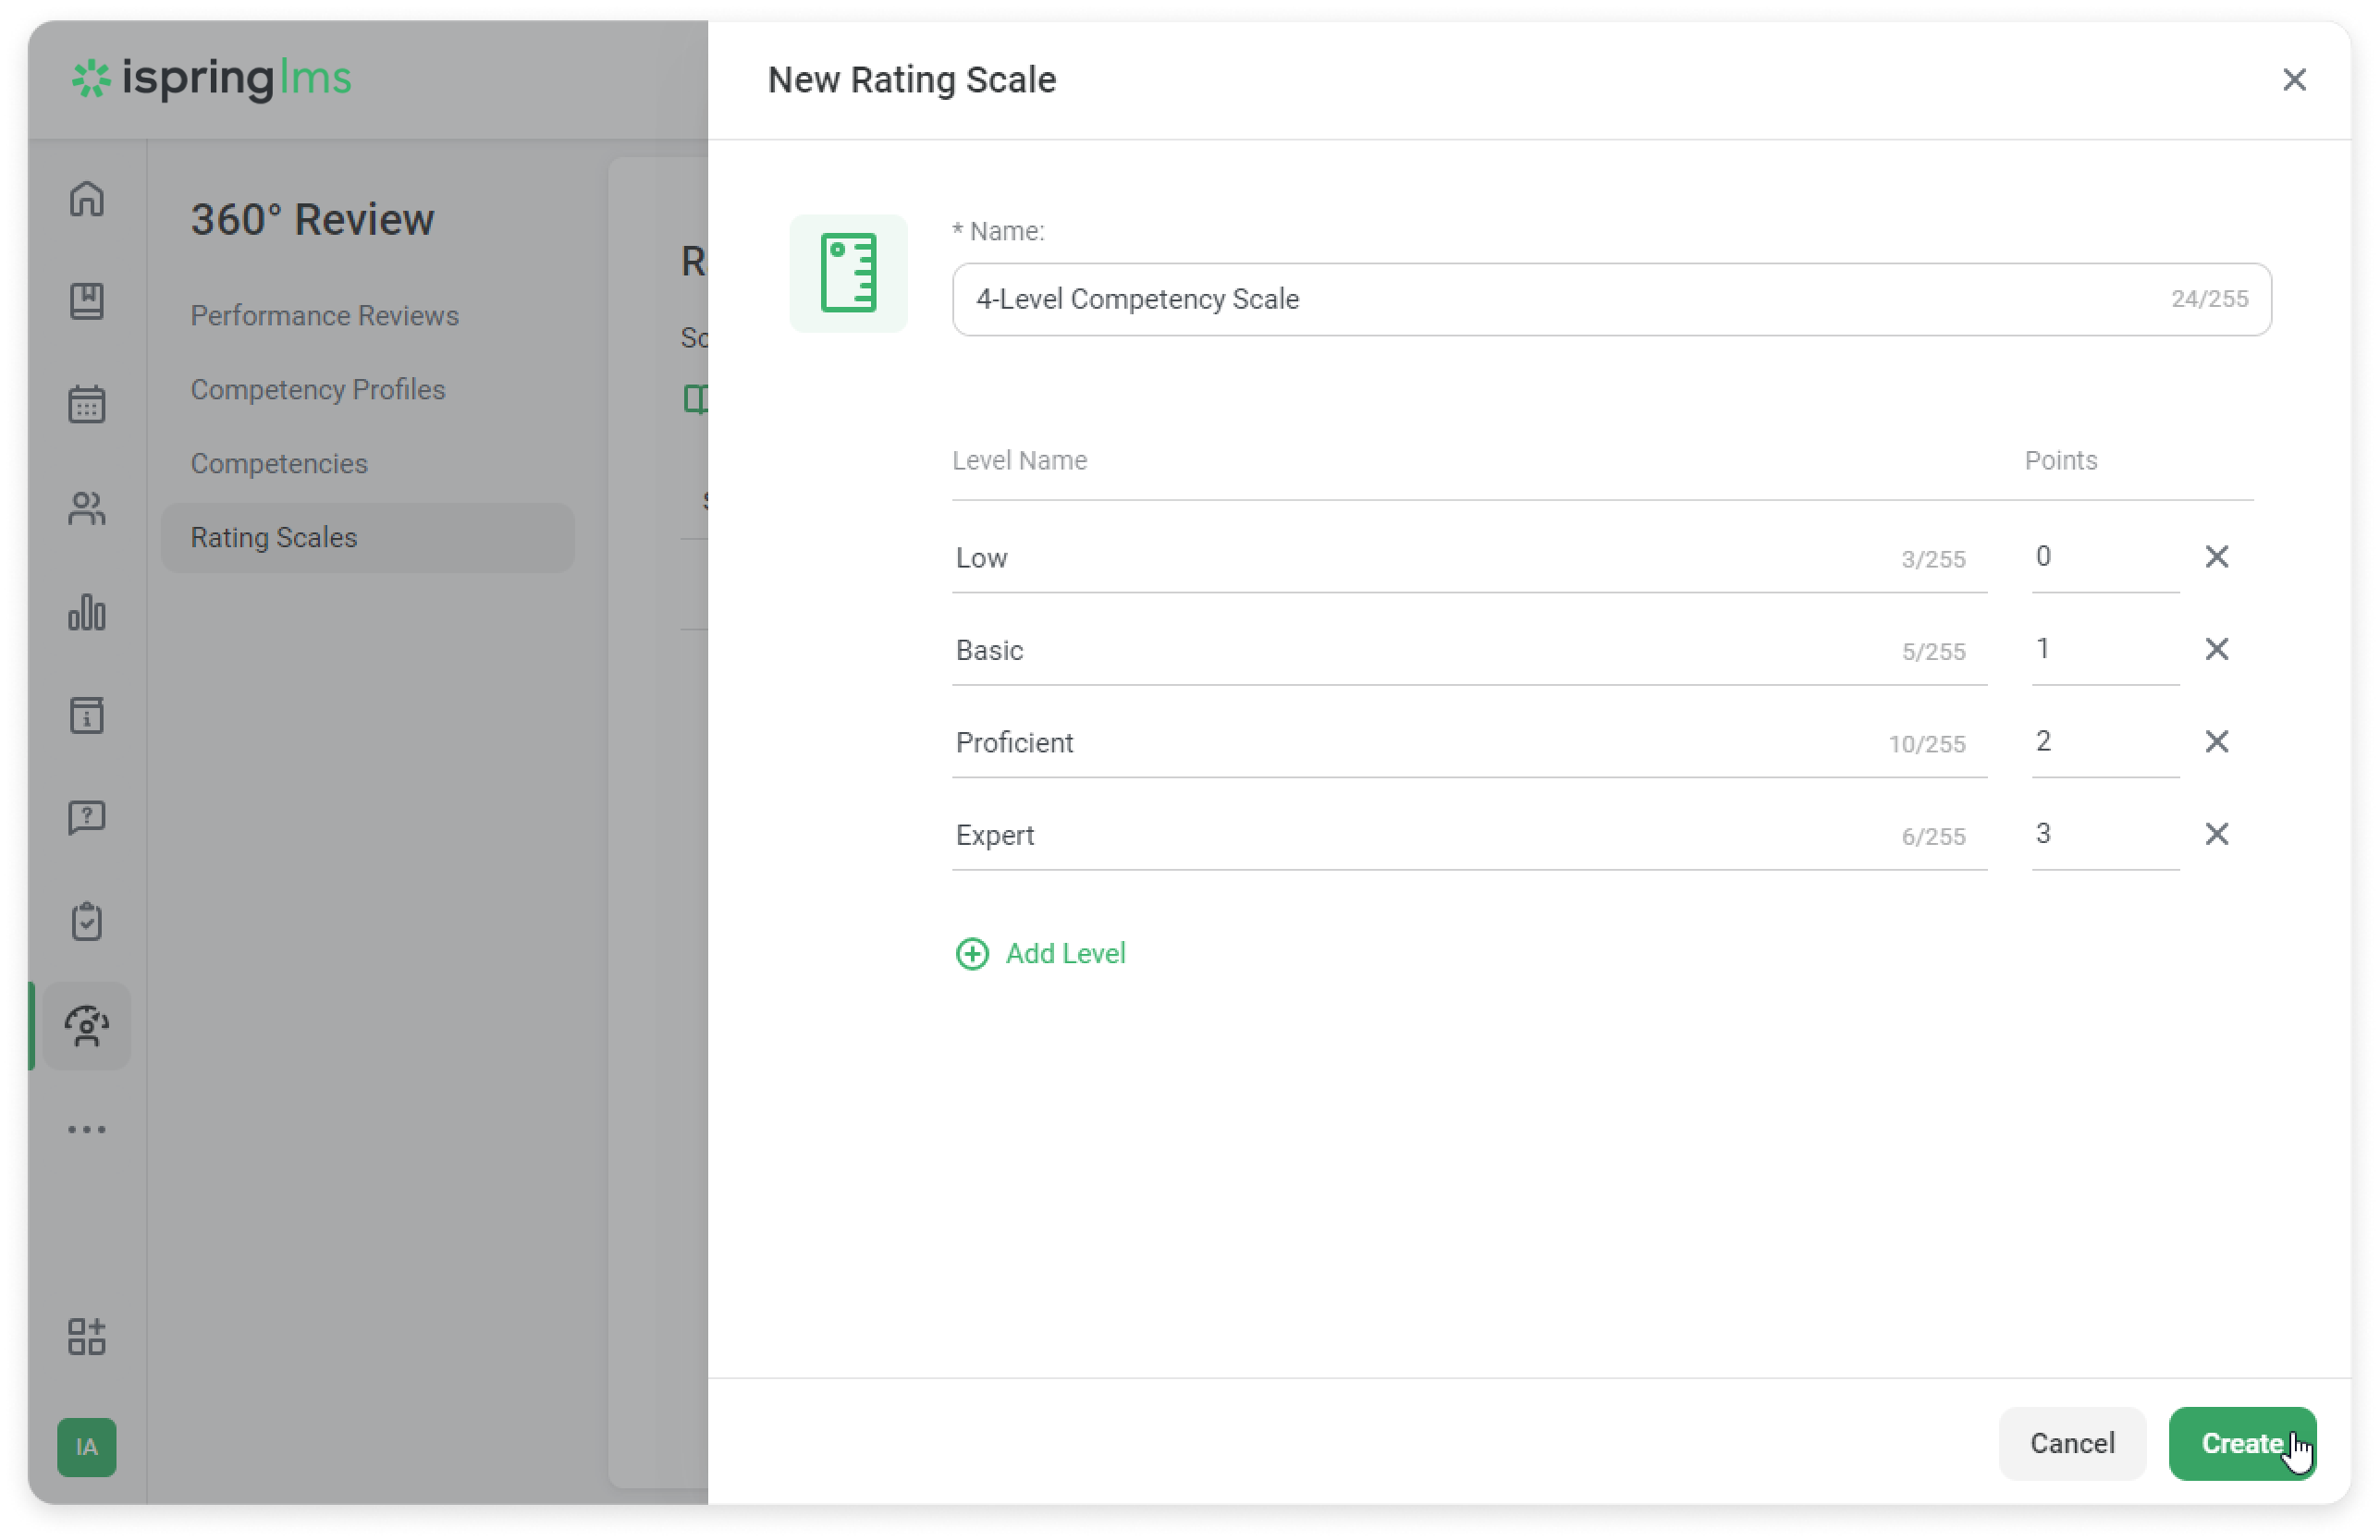
Task: Click the question-mark chat bubble icon
Action: 87,817
